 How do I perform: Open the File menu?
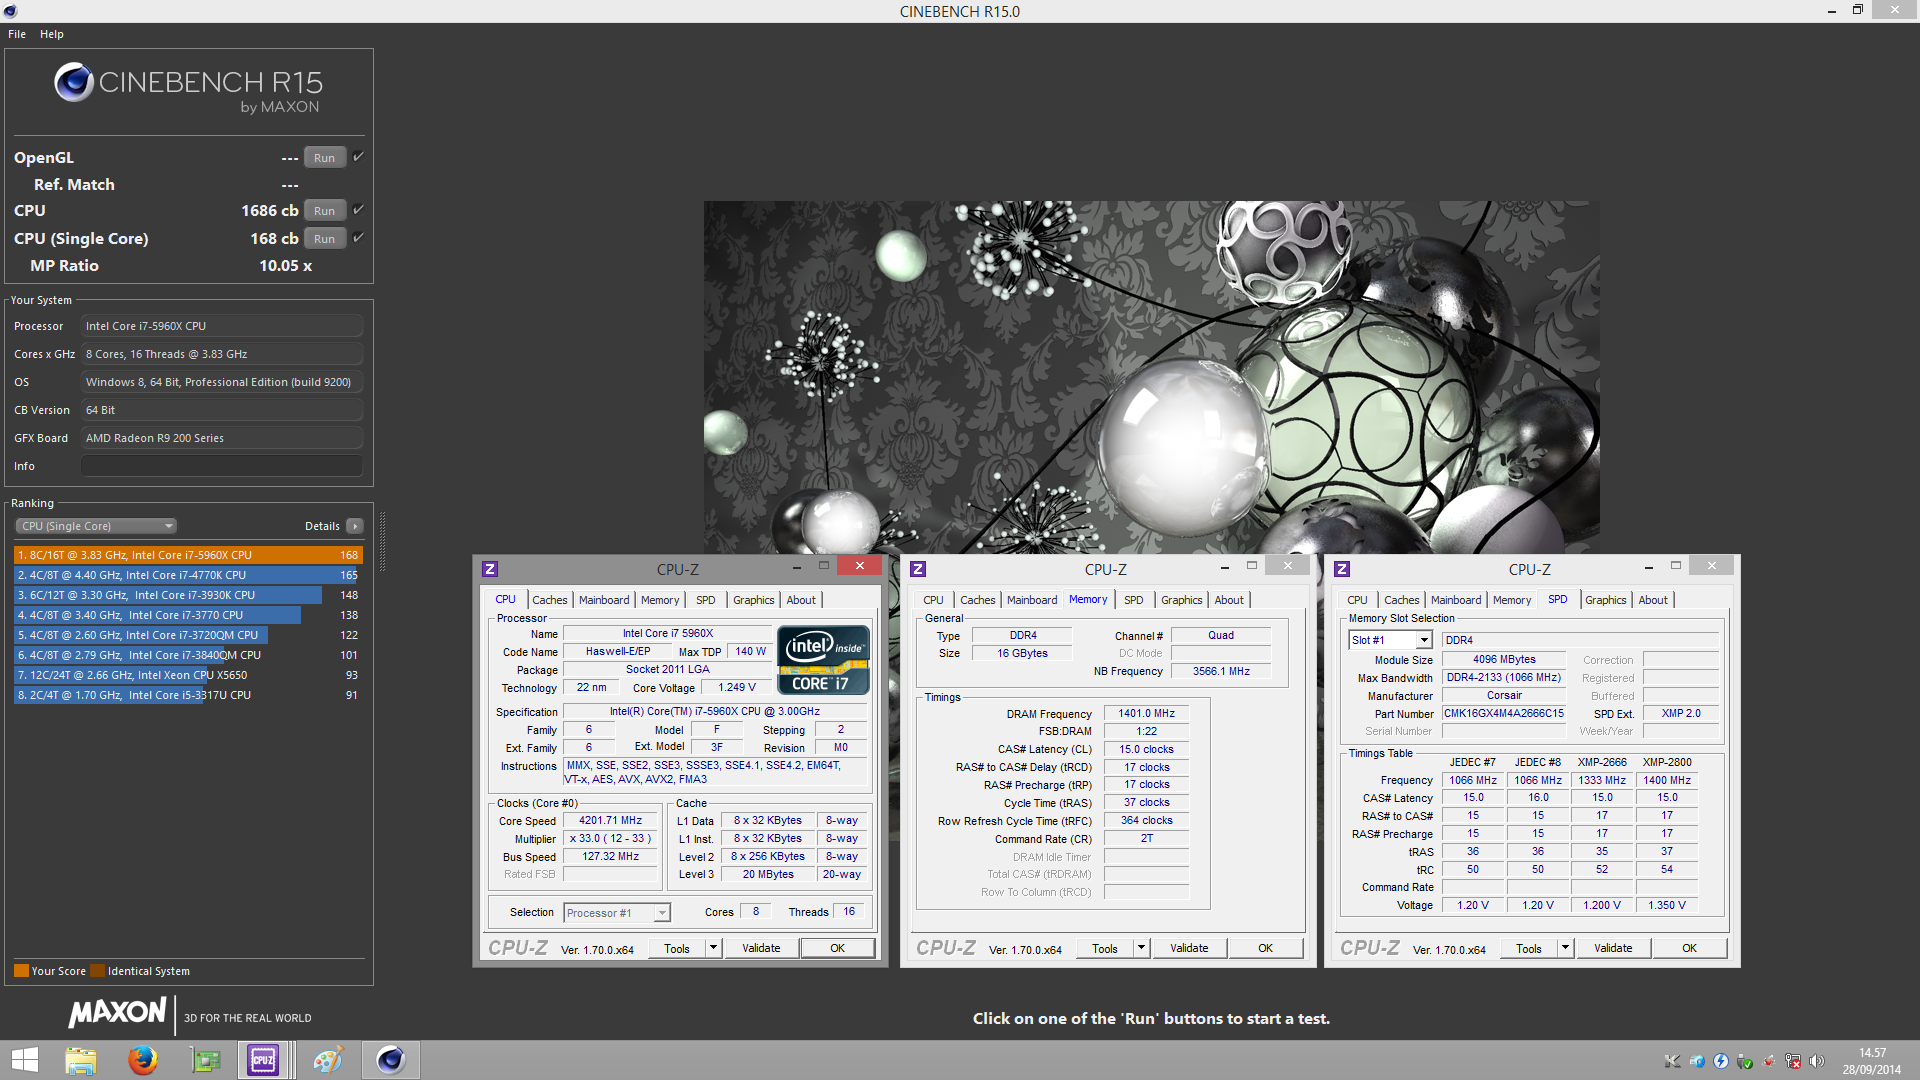click(x=17, y=34)
